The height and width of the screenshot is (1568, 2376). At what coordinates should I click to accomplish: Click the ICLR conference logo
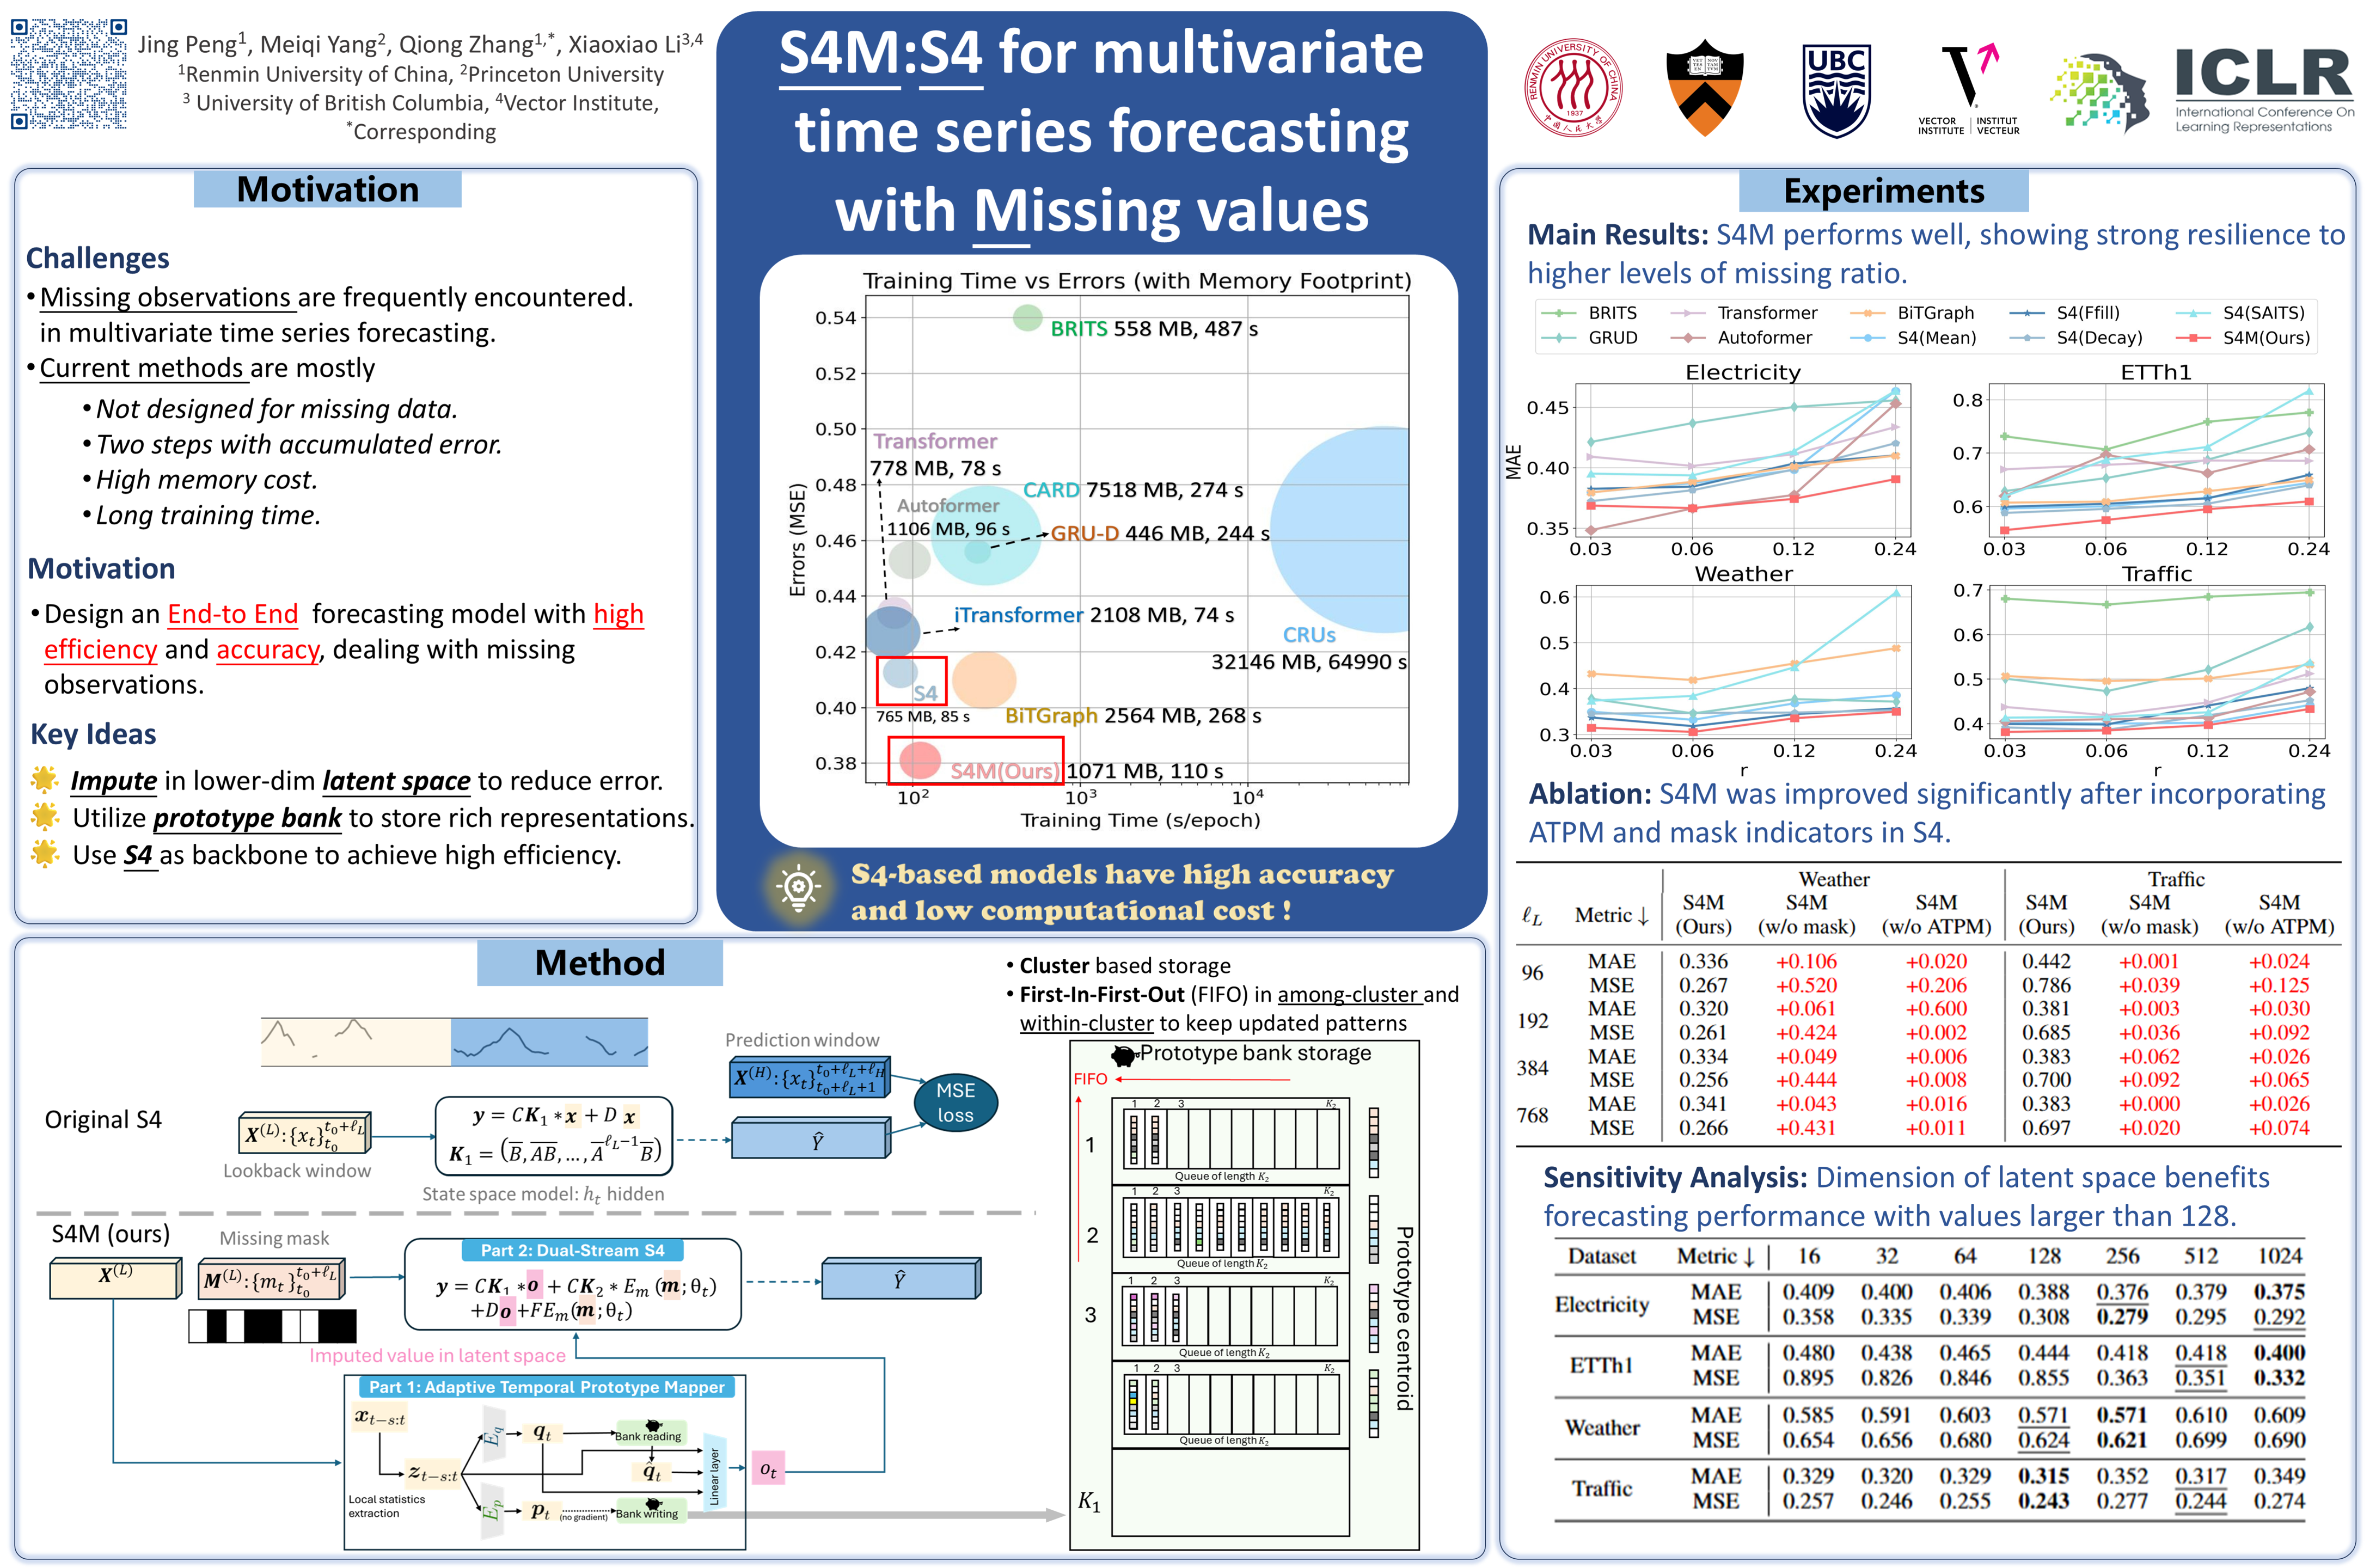2263,90
